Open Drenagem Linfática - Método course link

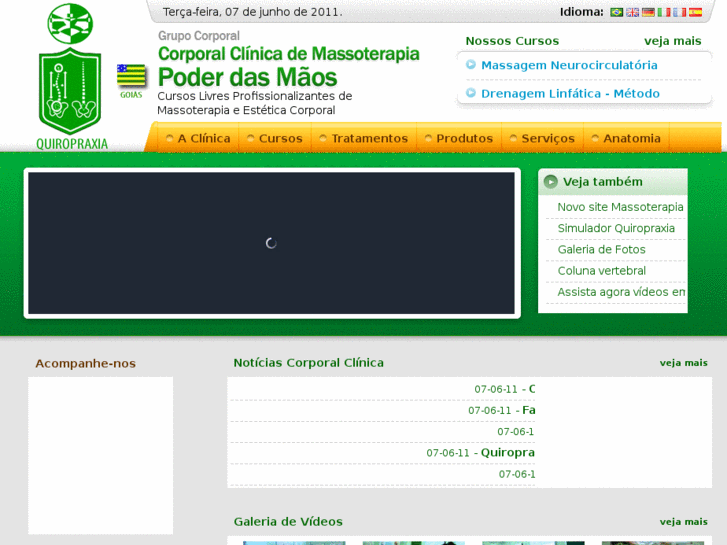(570, 93)
